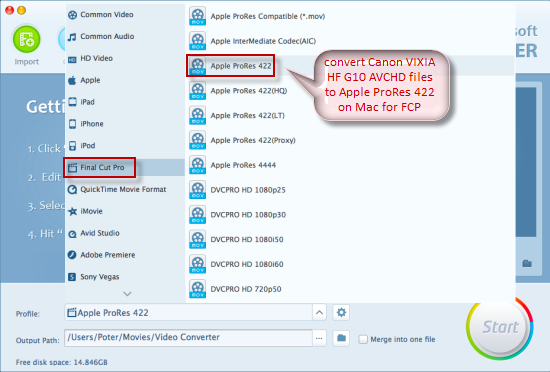Click the Output Path field
550x372 pixels.
coord(188,338)
